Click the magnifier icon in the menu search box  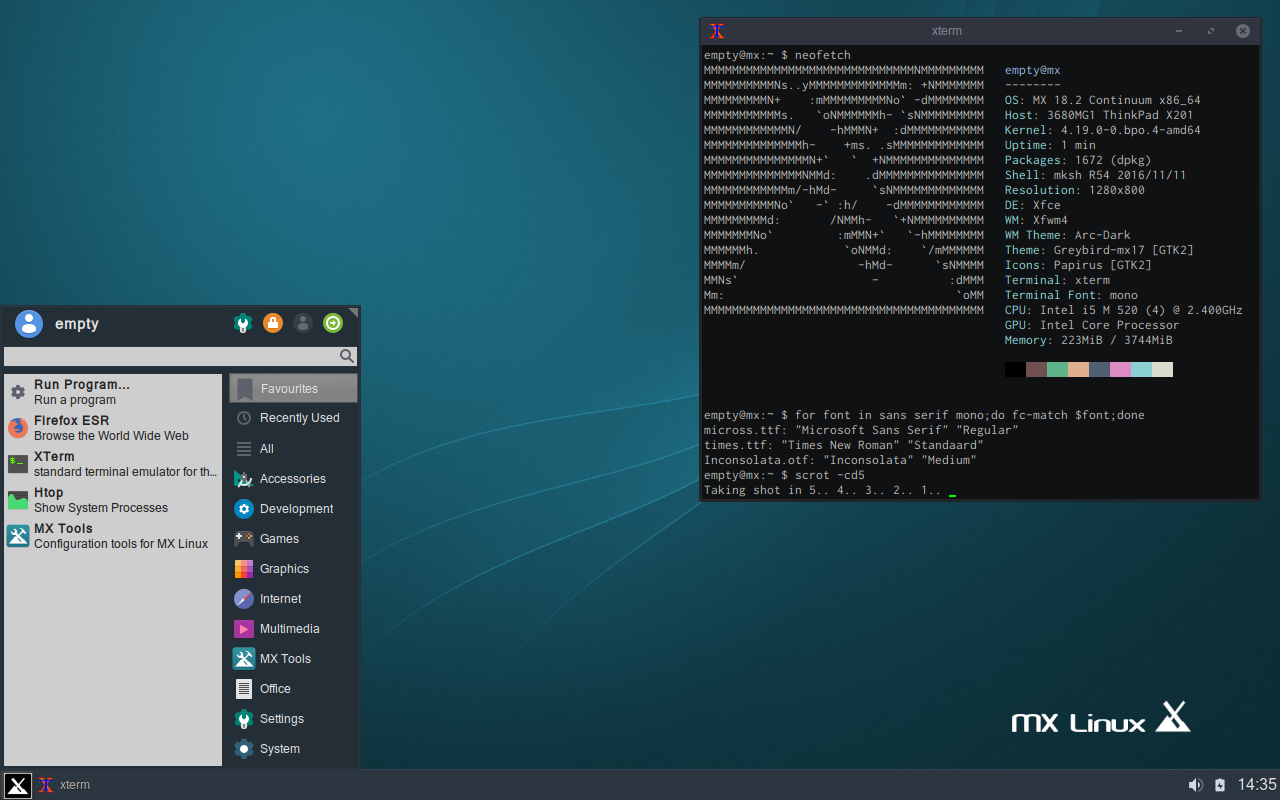(346, 356)
